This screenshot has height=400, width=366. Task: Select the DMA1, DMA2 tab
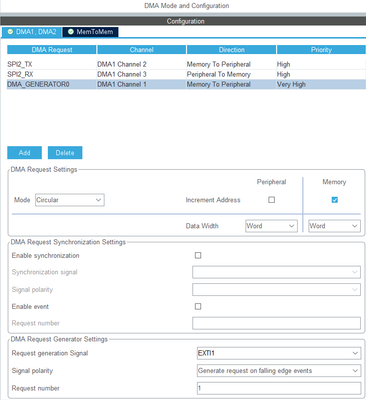(32, 32)
